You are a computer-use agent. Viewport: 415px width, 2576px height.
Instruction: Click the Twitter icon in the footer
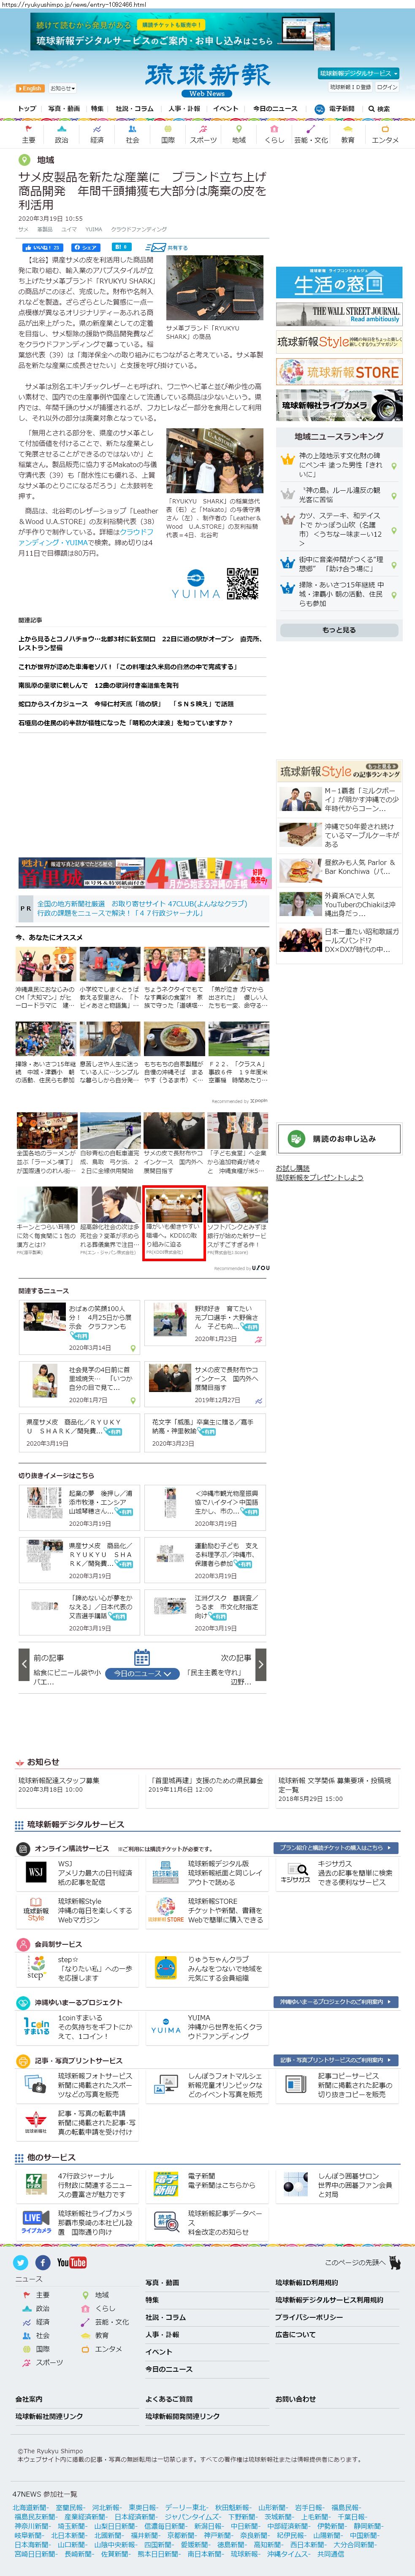(20, 2263)
